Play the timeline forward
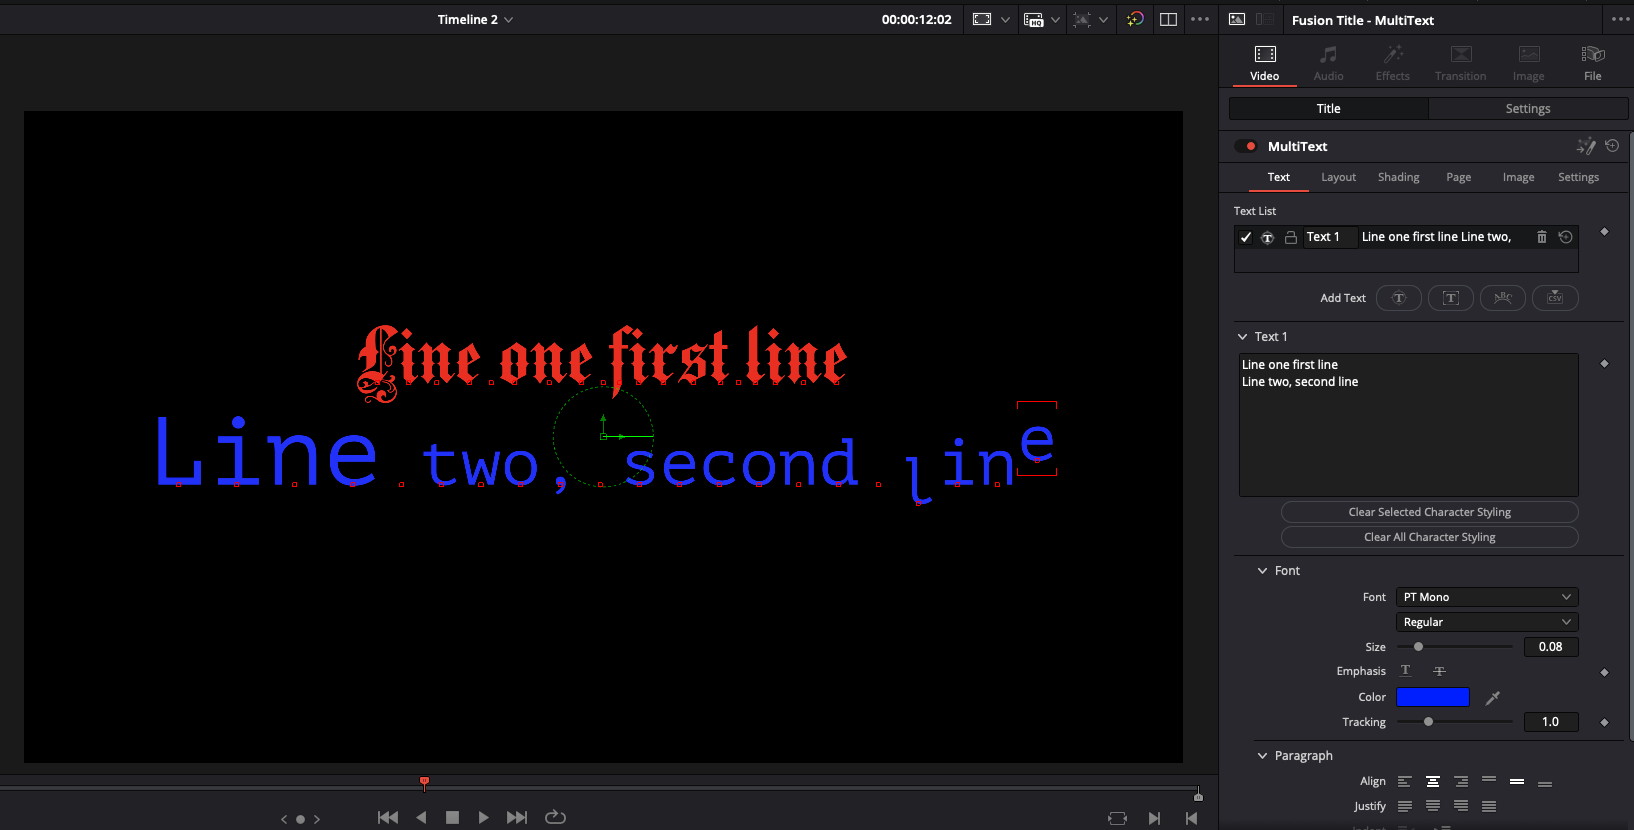 click(484, 817)
